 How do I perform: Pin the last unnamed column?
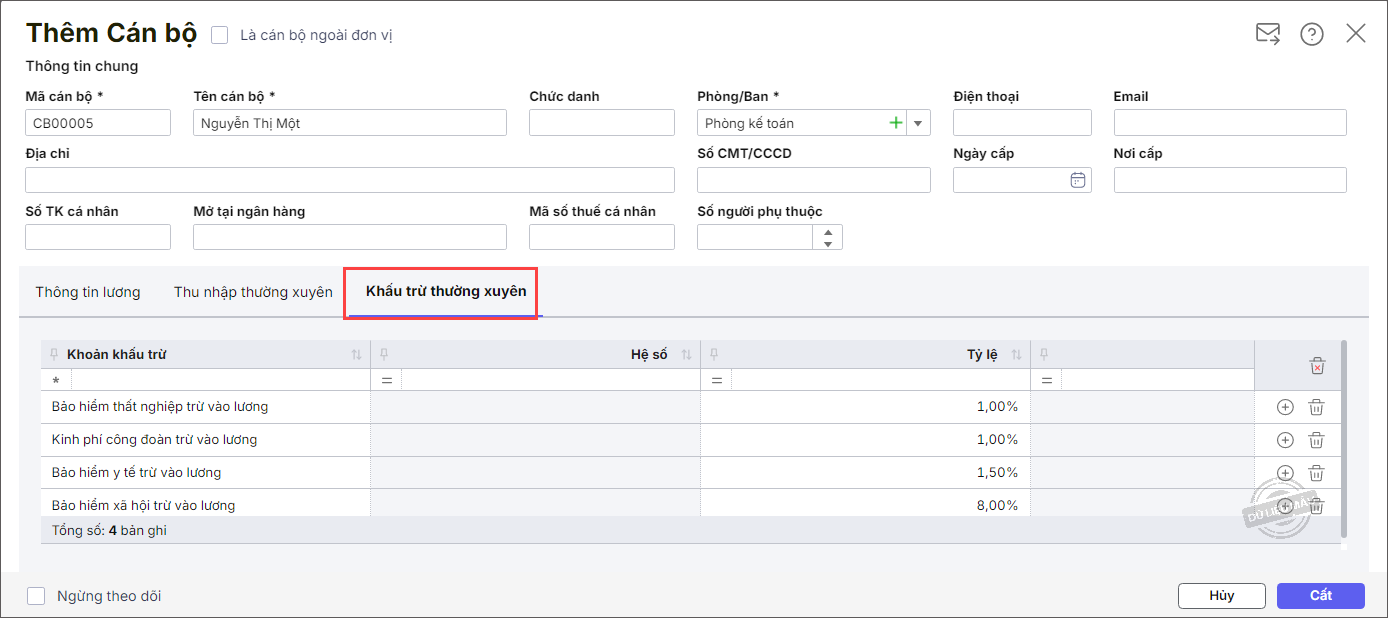tap(1045, 355)
